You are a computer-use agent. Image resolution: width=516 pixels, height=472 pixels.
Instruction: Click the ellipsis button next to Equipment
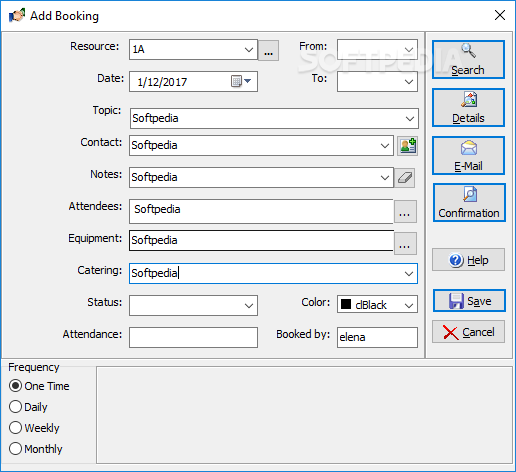[405, 244]
